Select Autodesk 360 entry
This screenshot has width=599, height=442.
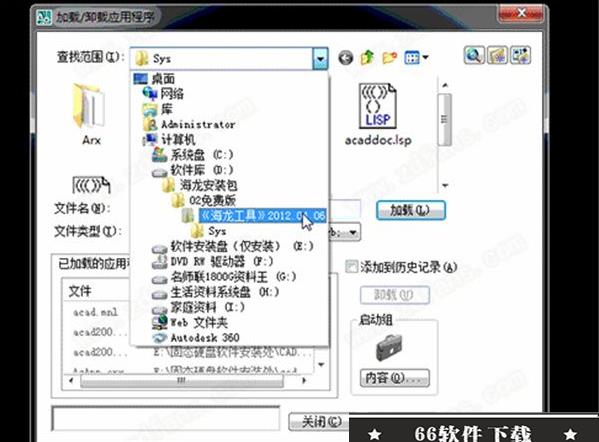point(196,338)
